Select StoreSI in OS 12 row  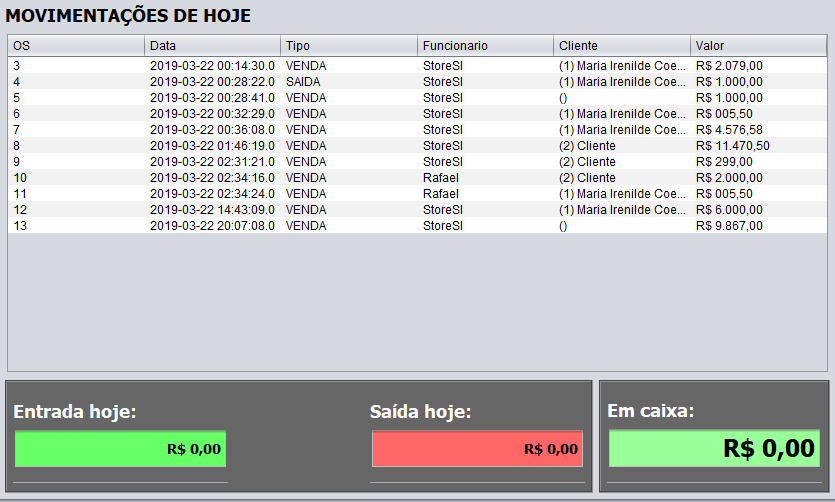point(443,209)
